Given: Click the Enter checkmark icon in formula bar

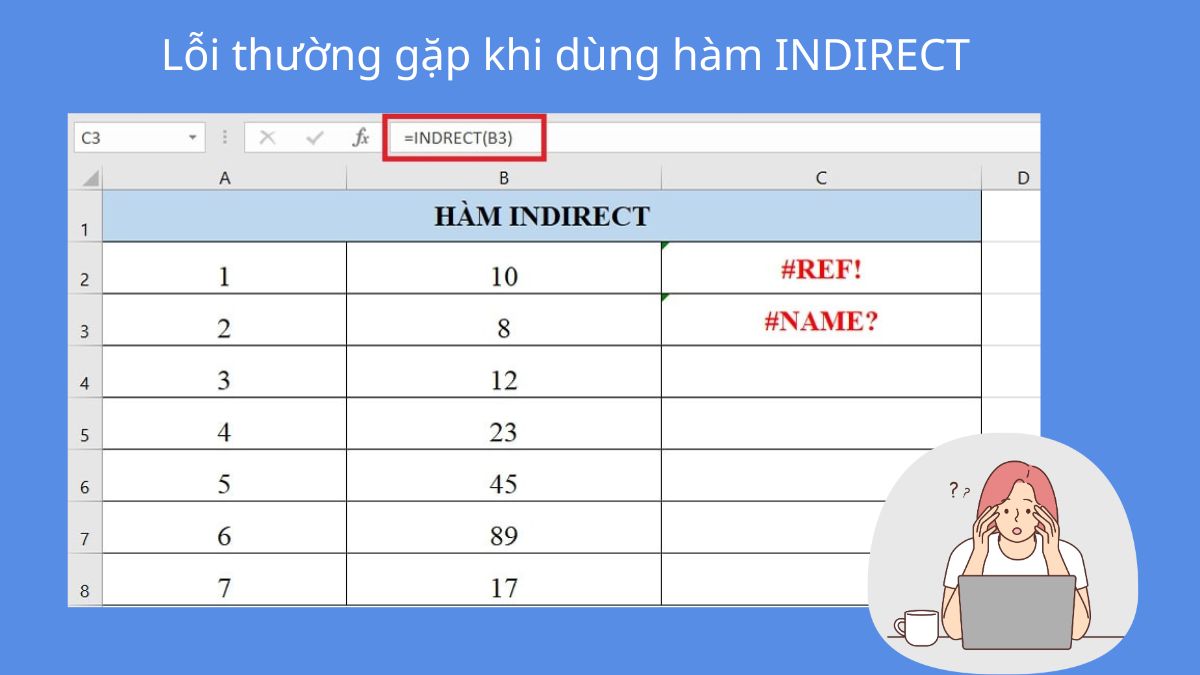Looking at the screenshot, I should [315, 138].
